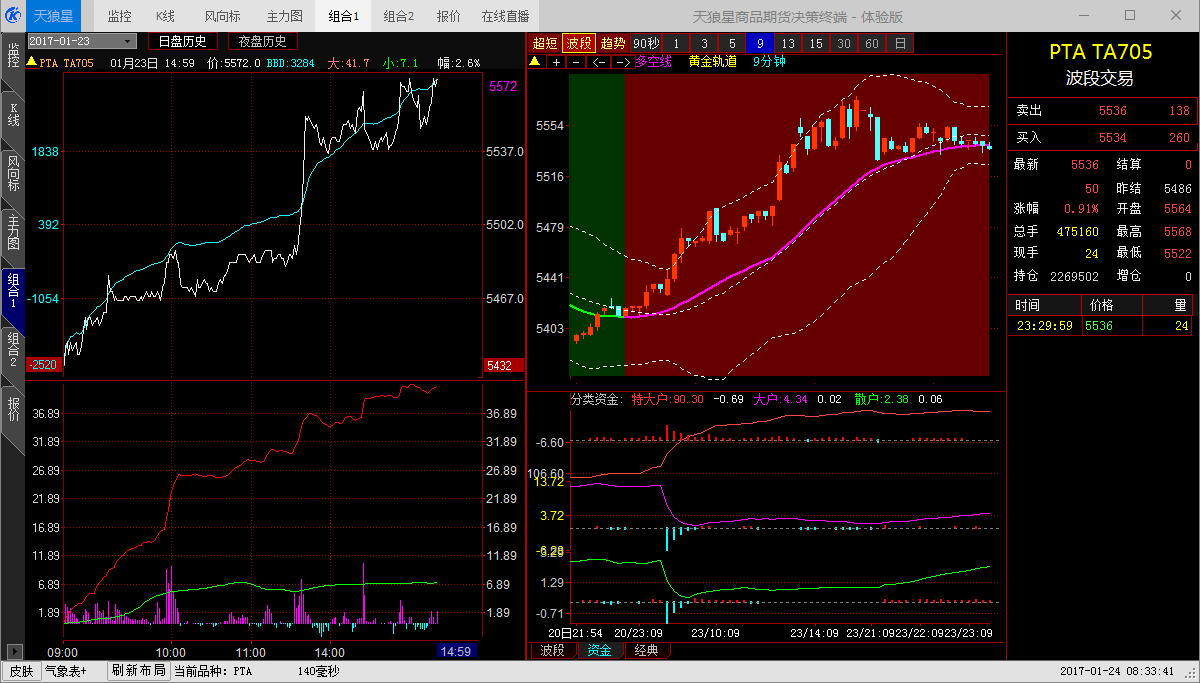Shift the chart right with -> arrow
This screenshot has width=1200, height=683.
coord(621,62)
